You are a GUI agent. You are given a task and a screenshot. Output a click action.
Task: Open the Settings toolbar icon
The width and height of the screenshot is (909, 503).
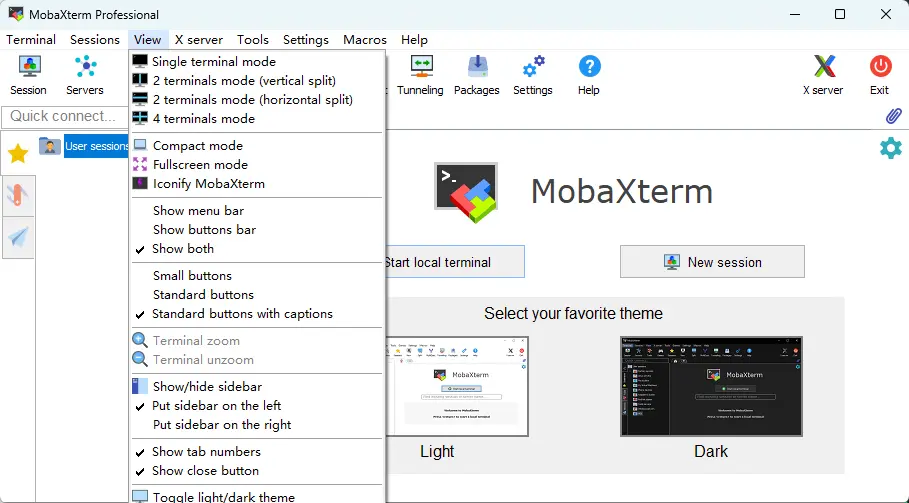[x=533, y=75]
